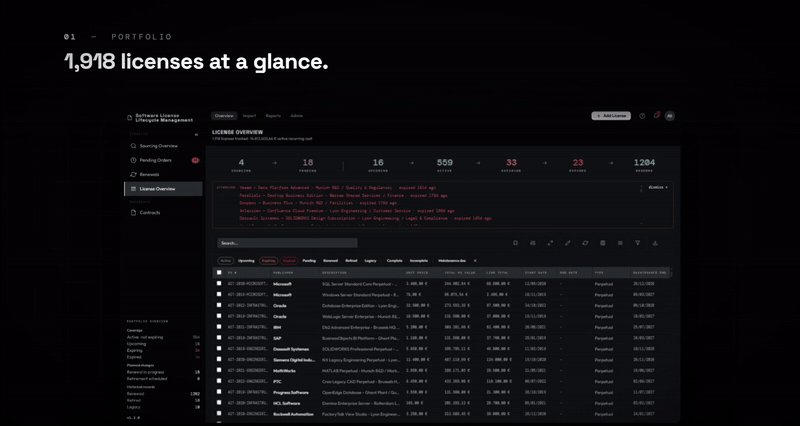Sort by the Start Date column header
This screenshot has width=800, height=426.
538,273
